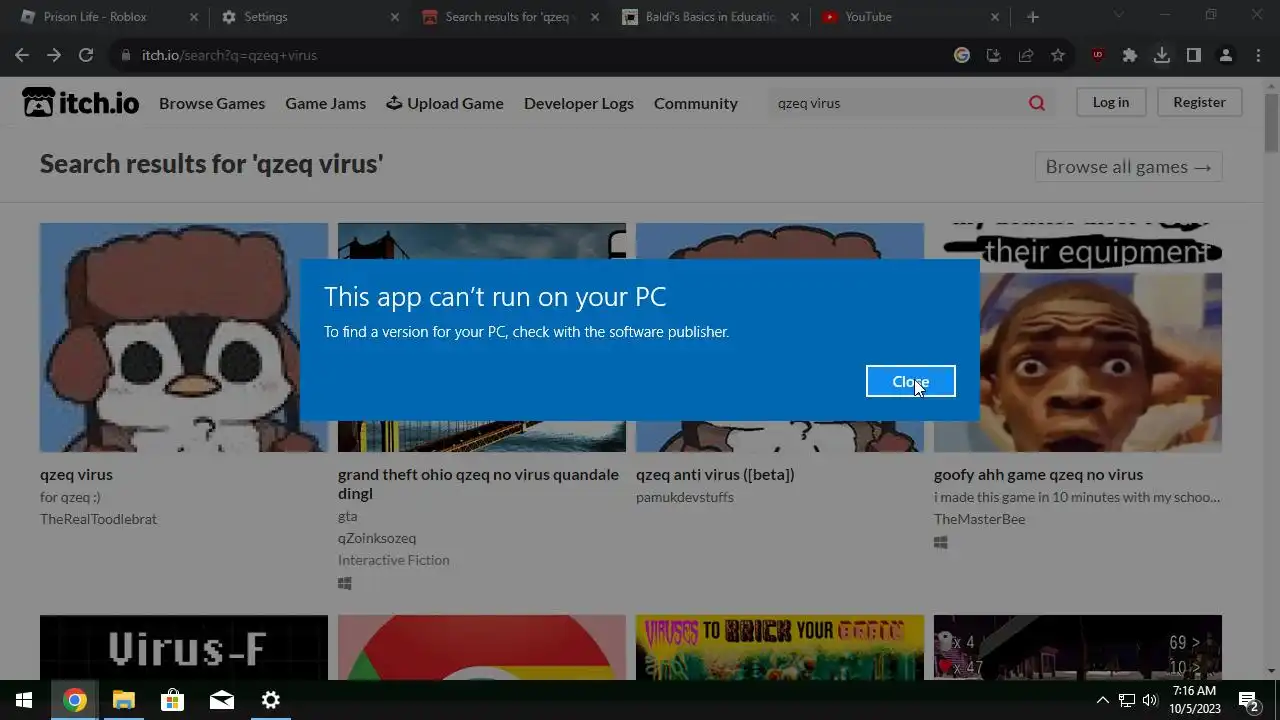The width and height of the screenshot is (1280, 720).
Task: Open Mail app from the taskbar
Action: pyautogui.click(x=221, y=700)
